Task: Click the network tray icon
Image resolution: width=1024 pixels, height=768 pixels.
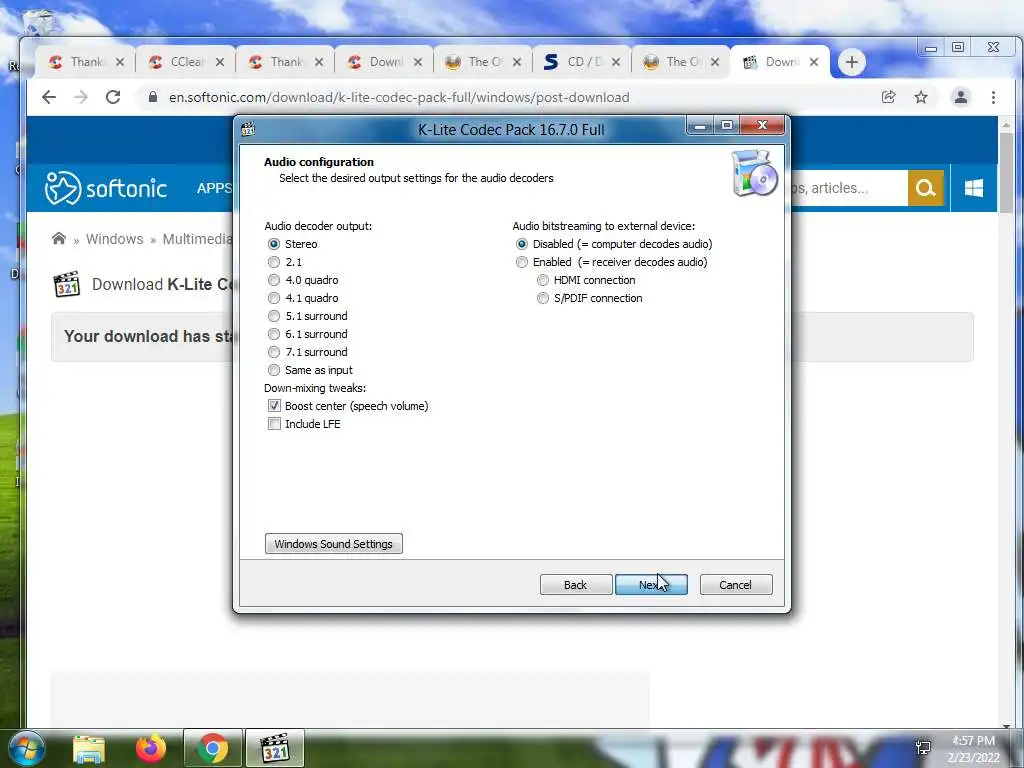Action: (923, 748)
